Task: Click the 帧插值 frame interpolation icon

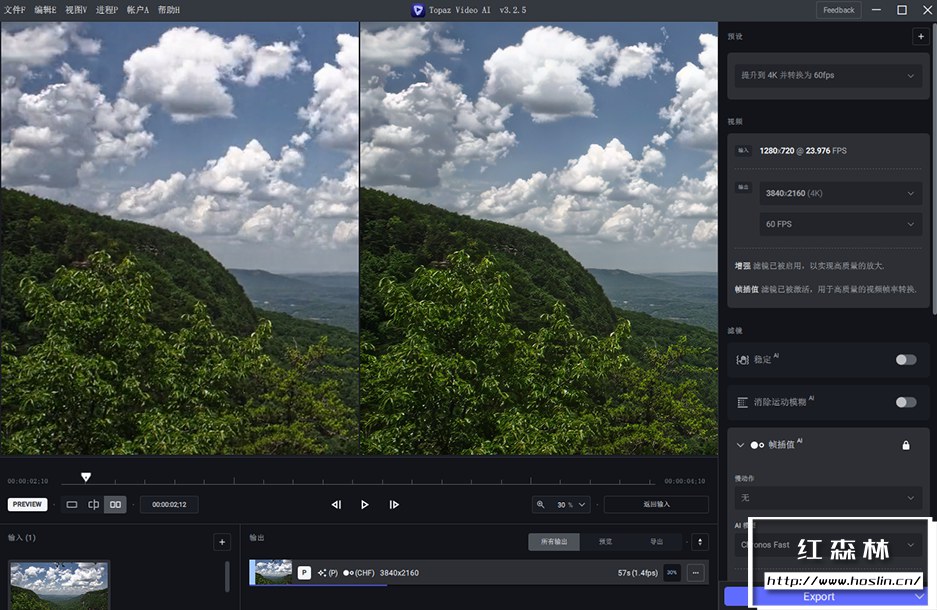Action: (757, 445)
